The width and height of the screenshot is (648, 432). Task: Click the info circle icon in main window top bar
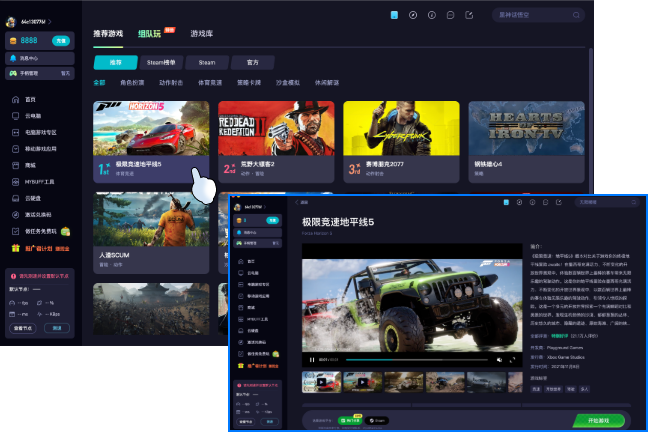(x=431, y=15)
